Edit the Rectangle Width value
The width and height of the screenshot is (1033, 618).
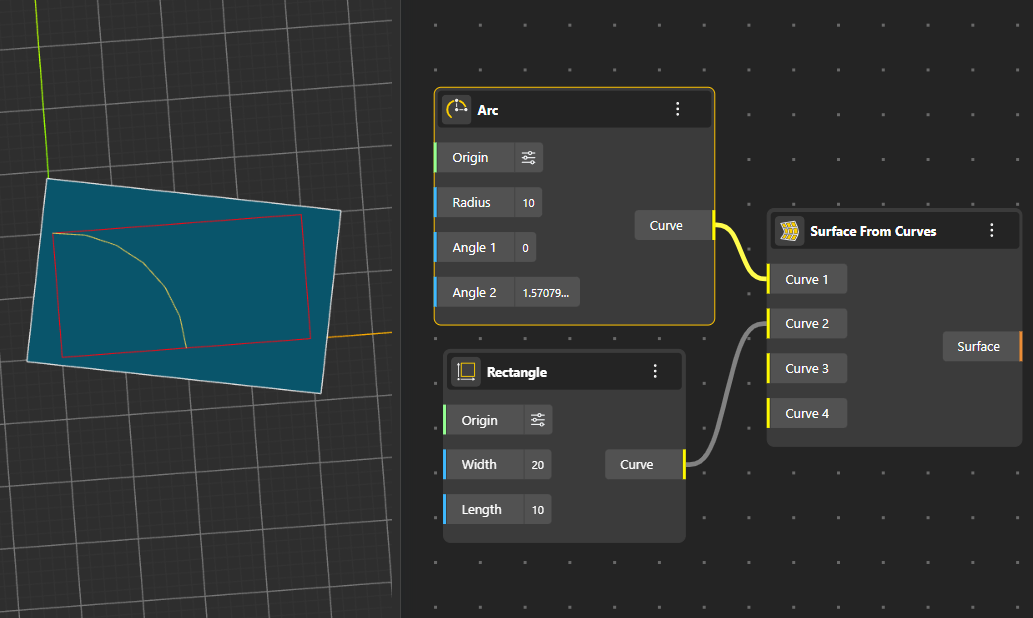click(x=537, y=465)
